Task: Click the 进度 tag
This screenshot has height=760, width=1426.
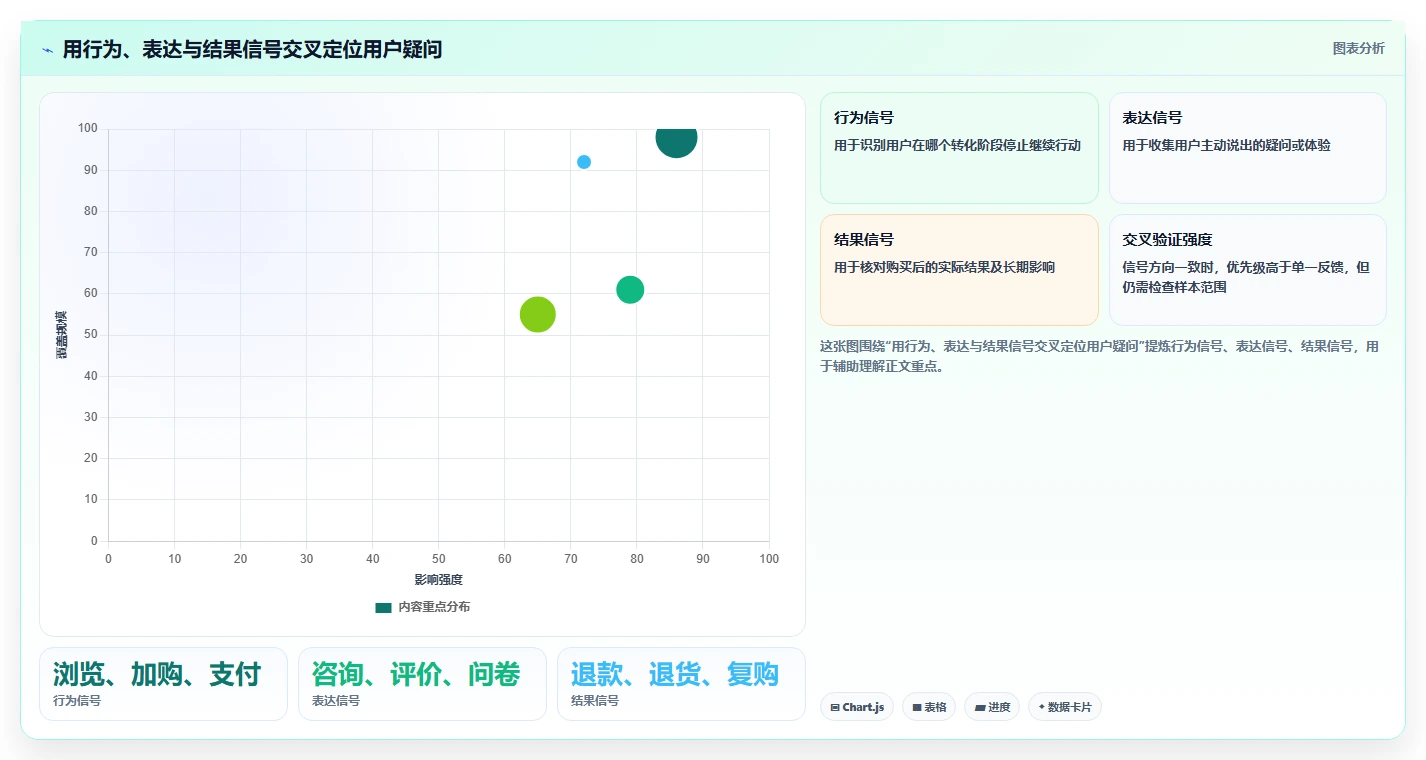Action: click(992, 707)
